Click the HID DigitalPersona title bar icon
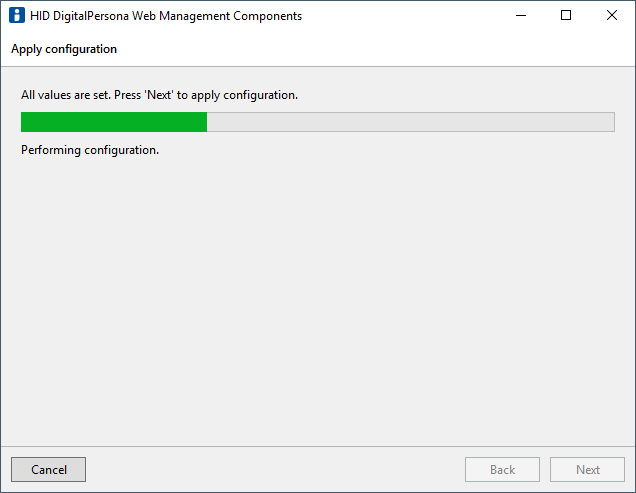This screenshot has height=493, width=636. click(x=17, y=16)
